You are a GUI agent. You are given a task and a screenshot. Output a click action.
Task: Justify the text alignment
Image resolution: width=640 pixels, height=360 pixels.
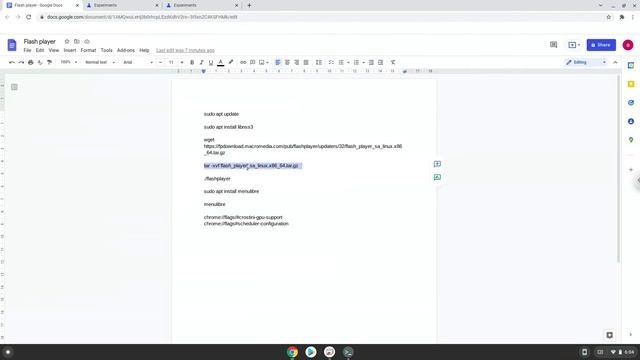[x=306, y=62]
